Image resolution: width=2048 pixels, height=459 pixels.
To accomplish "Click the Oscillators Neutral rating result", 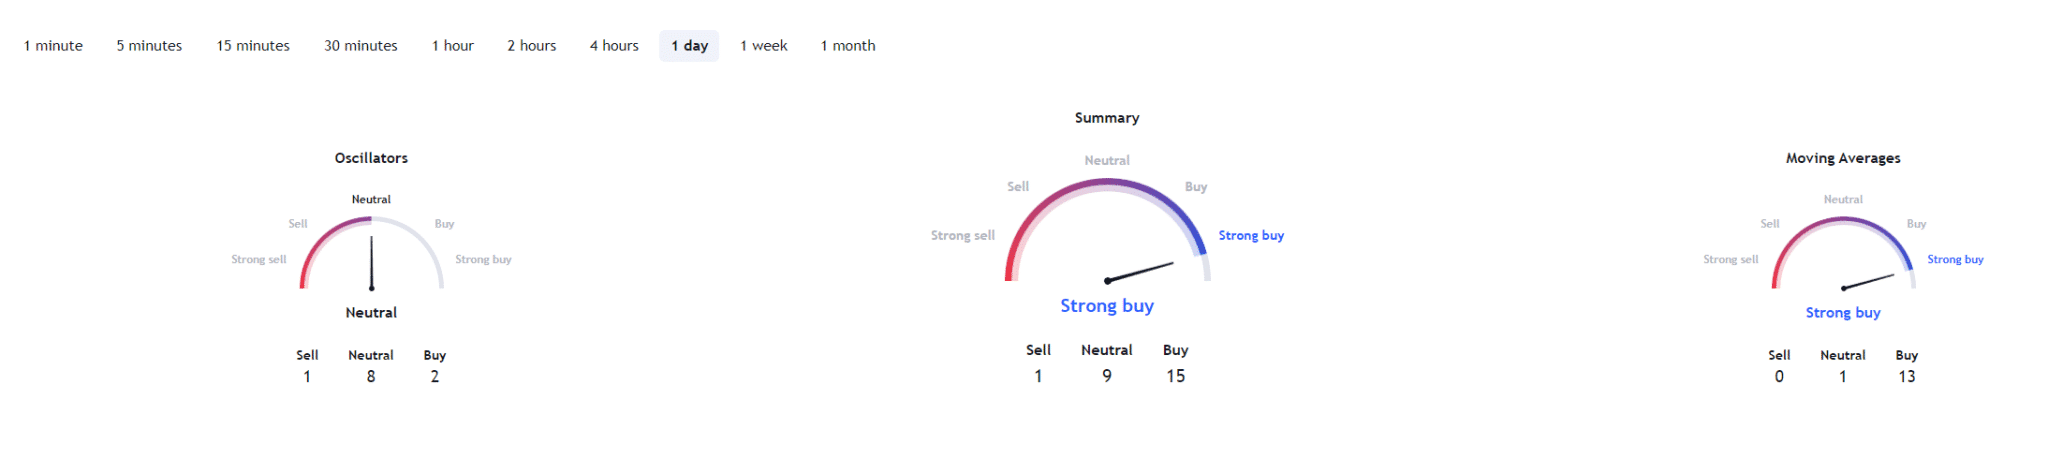I will 371,313.
